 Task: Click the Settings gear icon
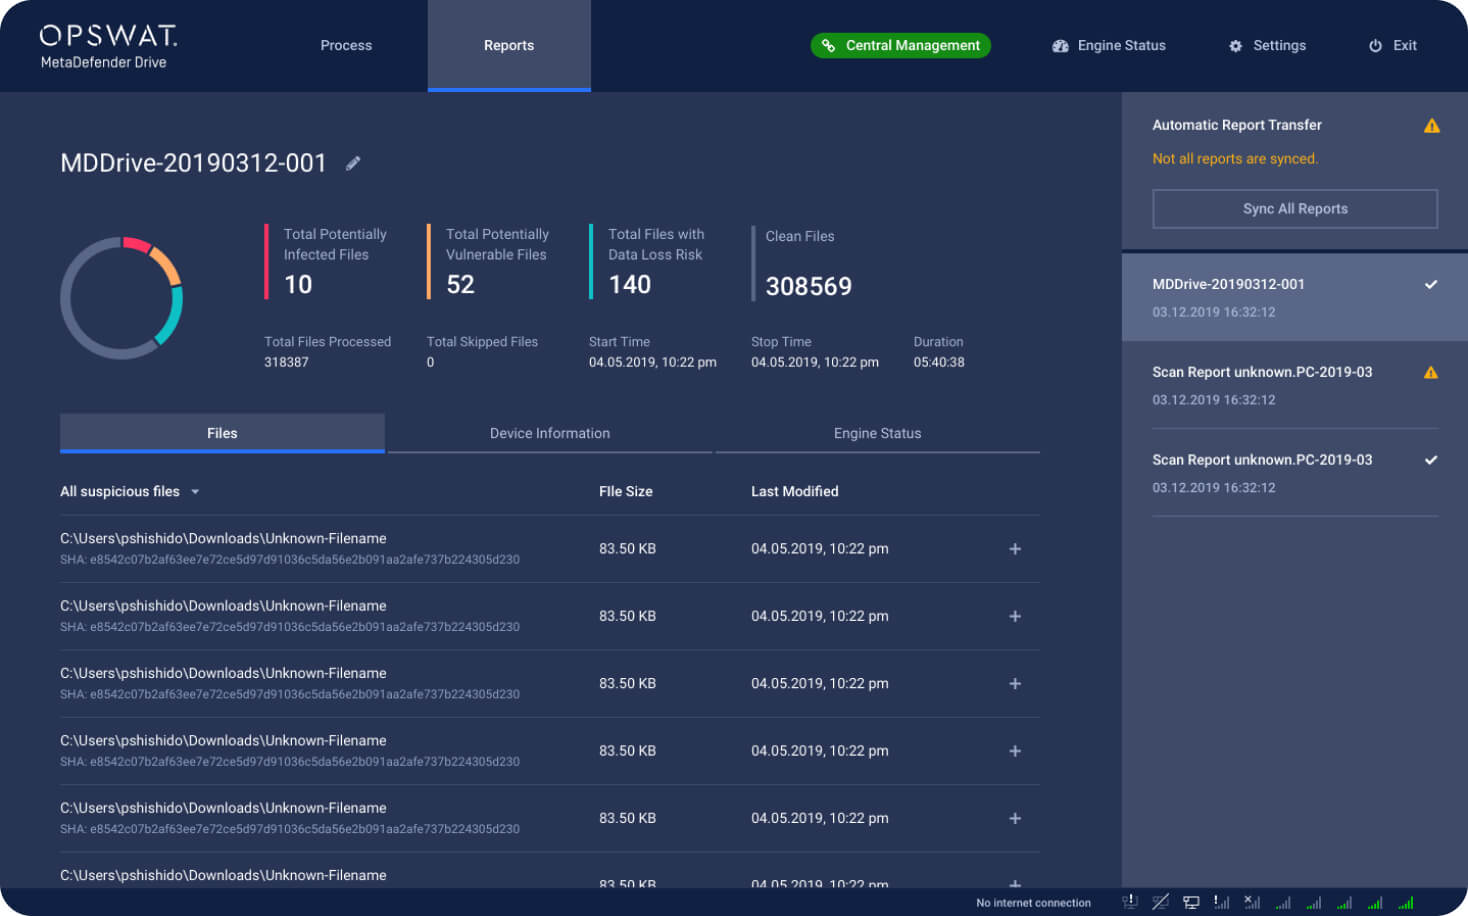pos(1235,46)
